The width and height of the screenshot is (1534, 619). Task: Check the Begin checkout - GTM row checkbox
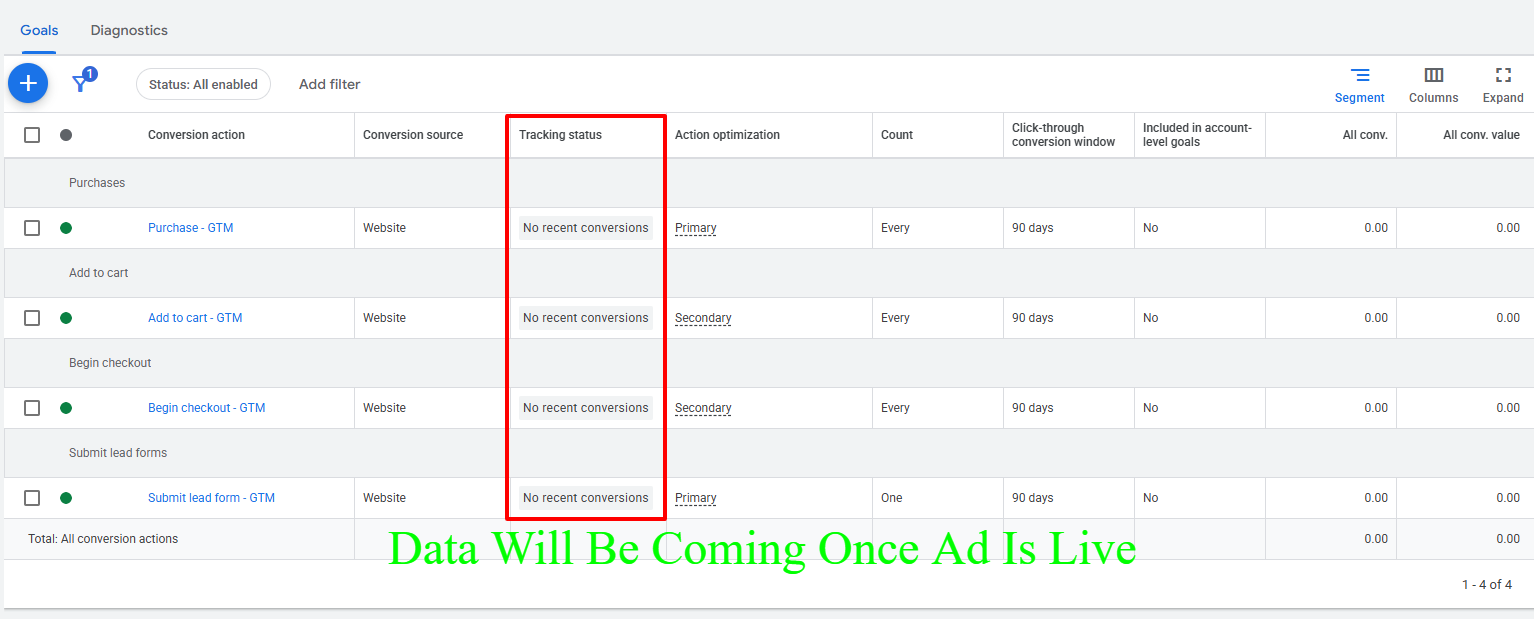(32, 408)
